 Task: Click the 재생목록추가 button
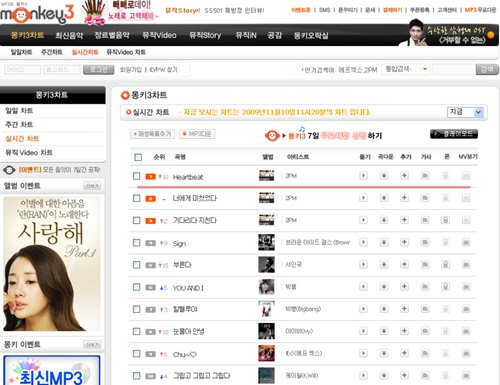tap(152, 134)
